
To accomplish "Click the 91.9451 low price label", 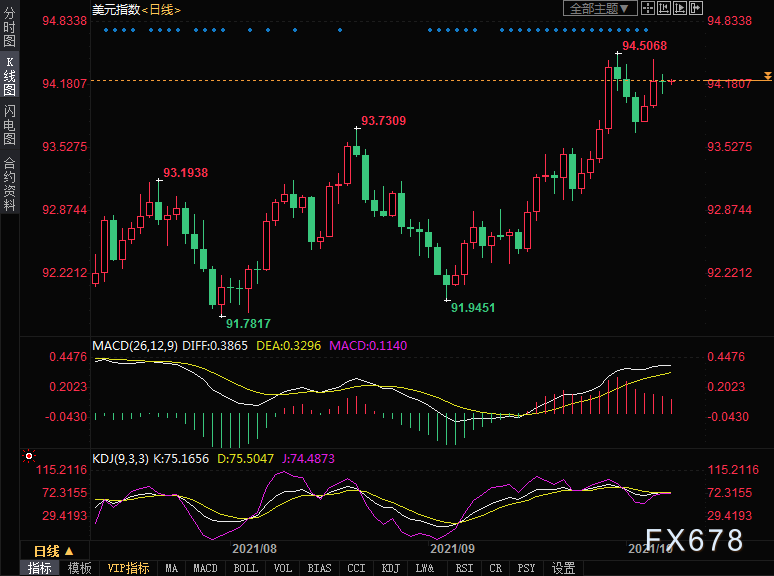I will (473, 308).
